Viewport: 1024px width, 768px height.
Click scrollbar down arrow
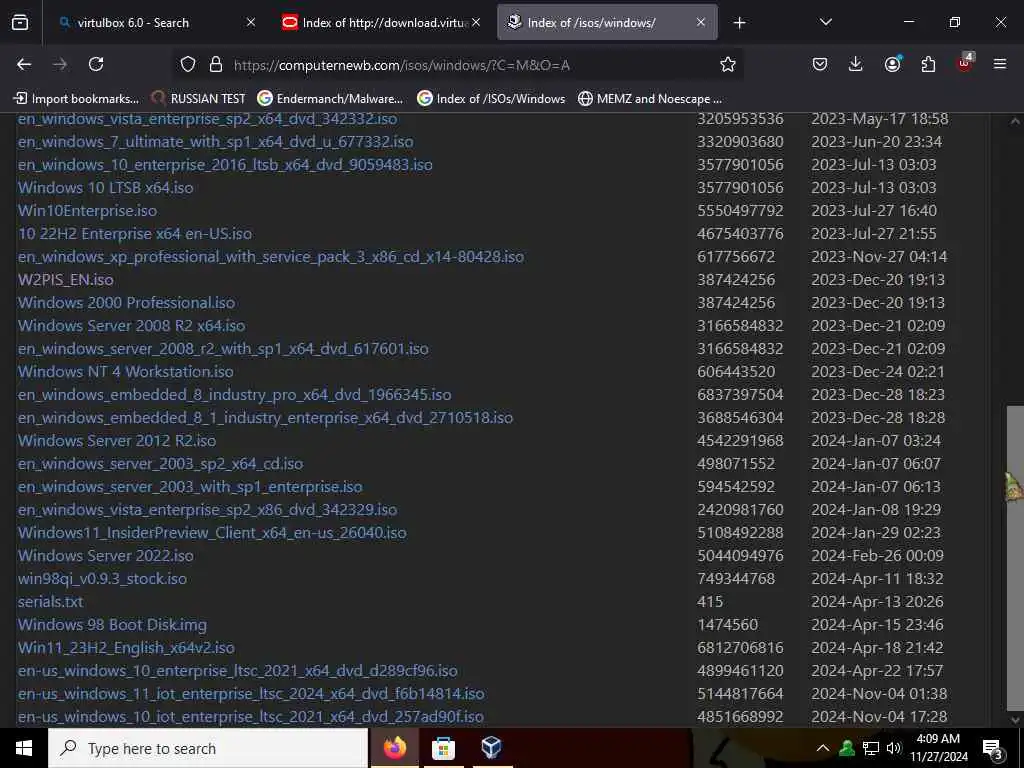pyautogui.click(x=1015, y=720)
